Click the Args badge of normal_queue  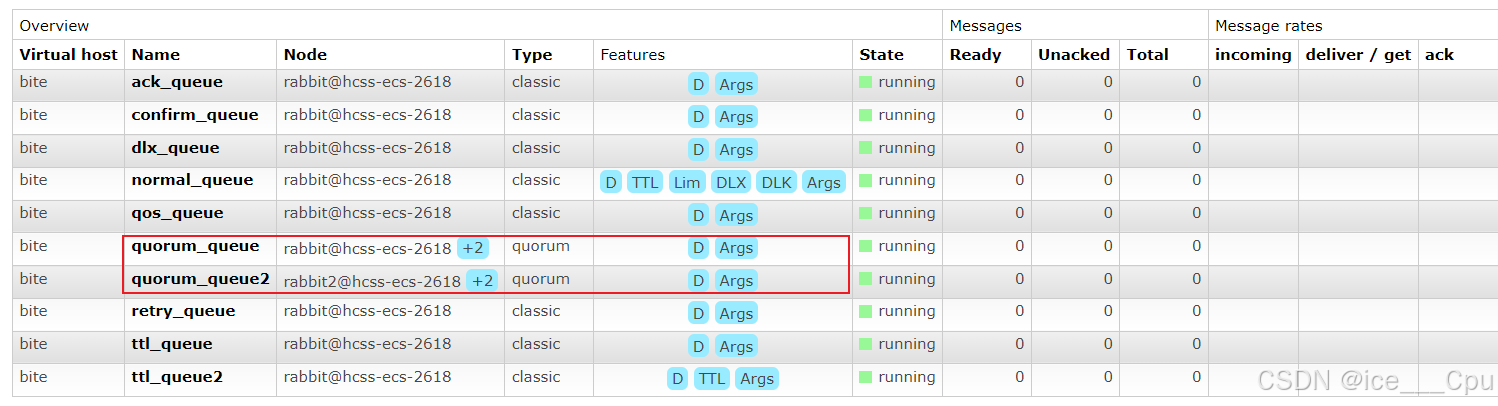coord(824,182)
